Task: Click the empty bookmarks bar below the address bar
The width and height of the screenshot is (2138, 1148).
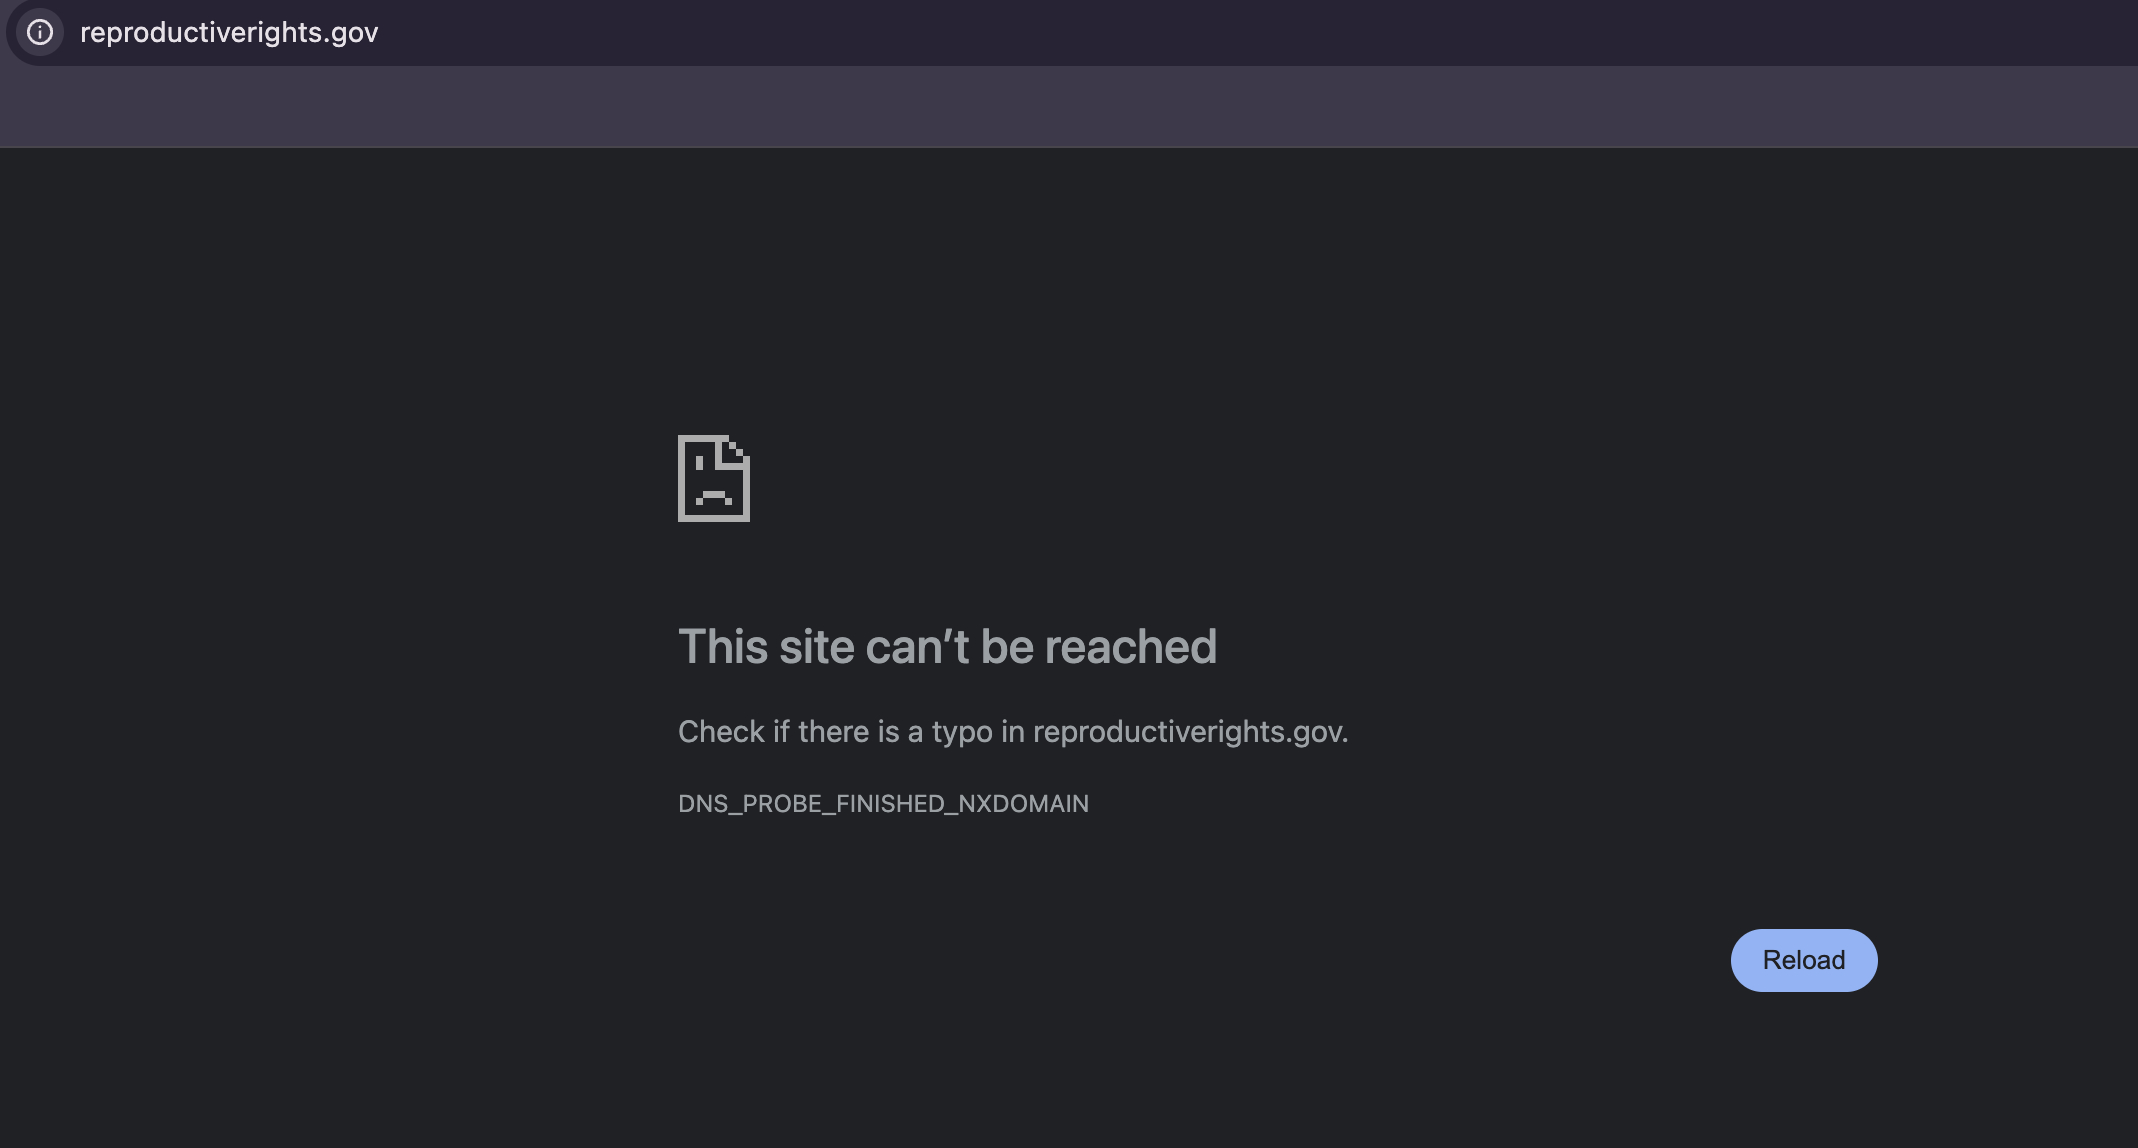Action: 1069,107
